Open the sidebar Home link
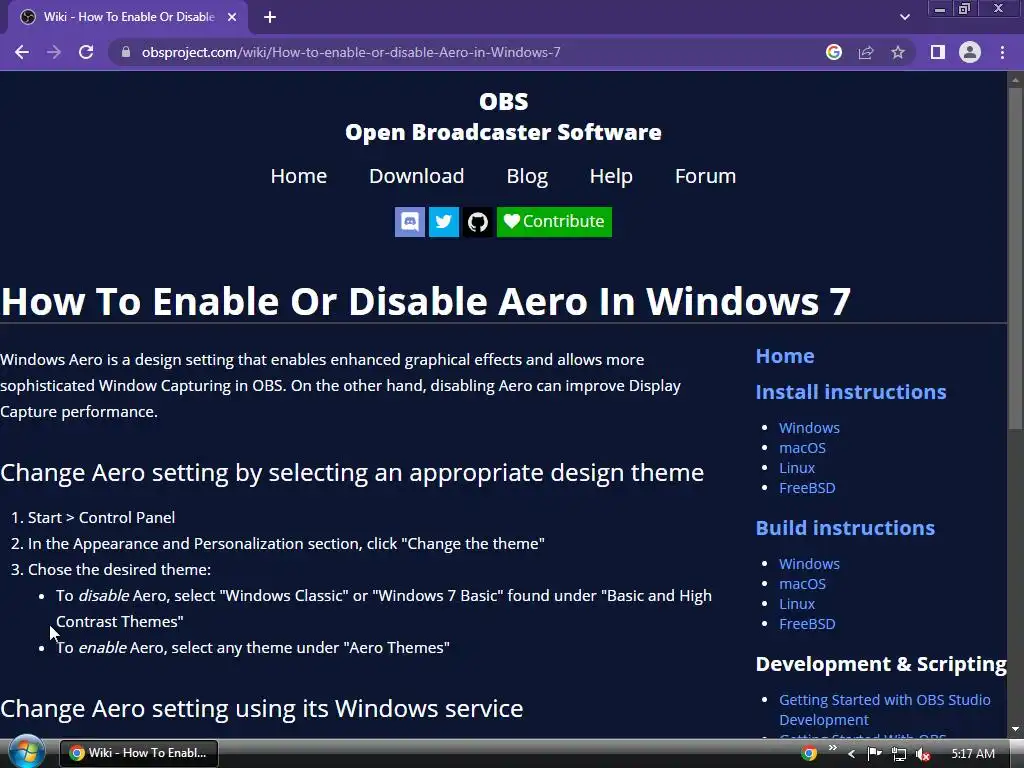Image resolution: width=1024 pixels, height=768 pixels. tap(785, 356)
